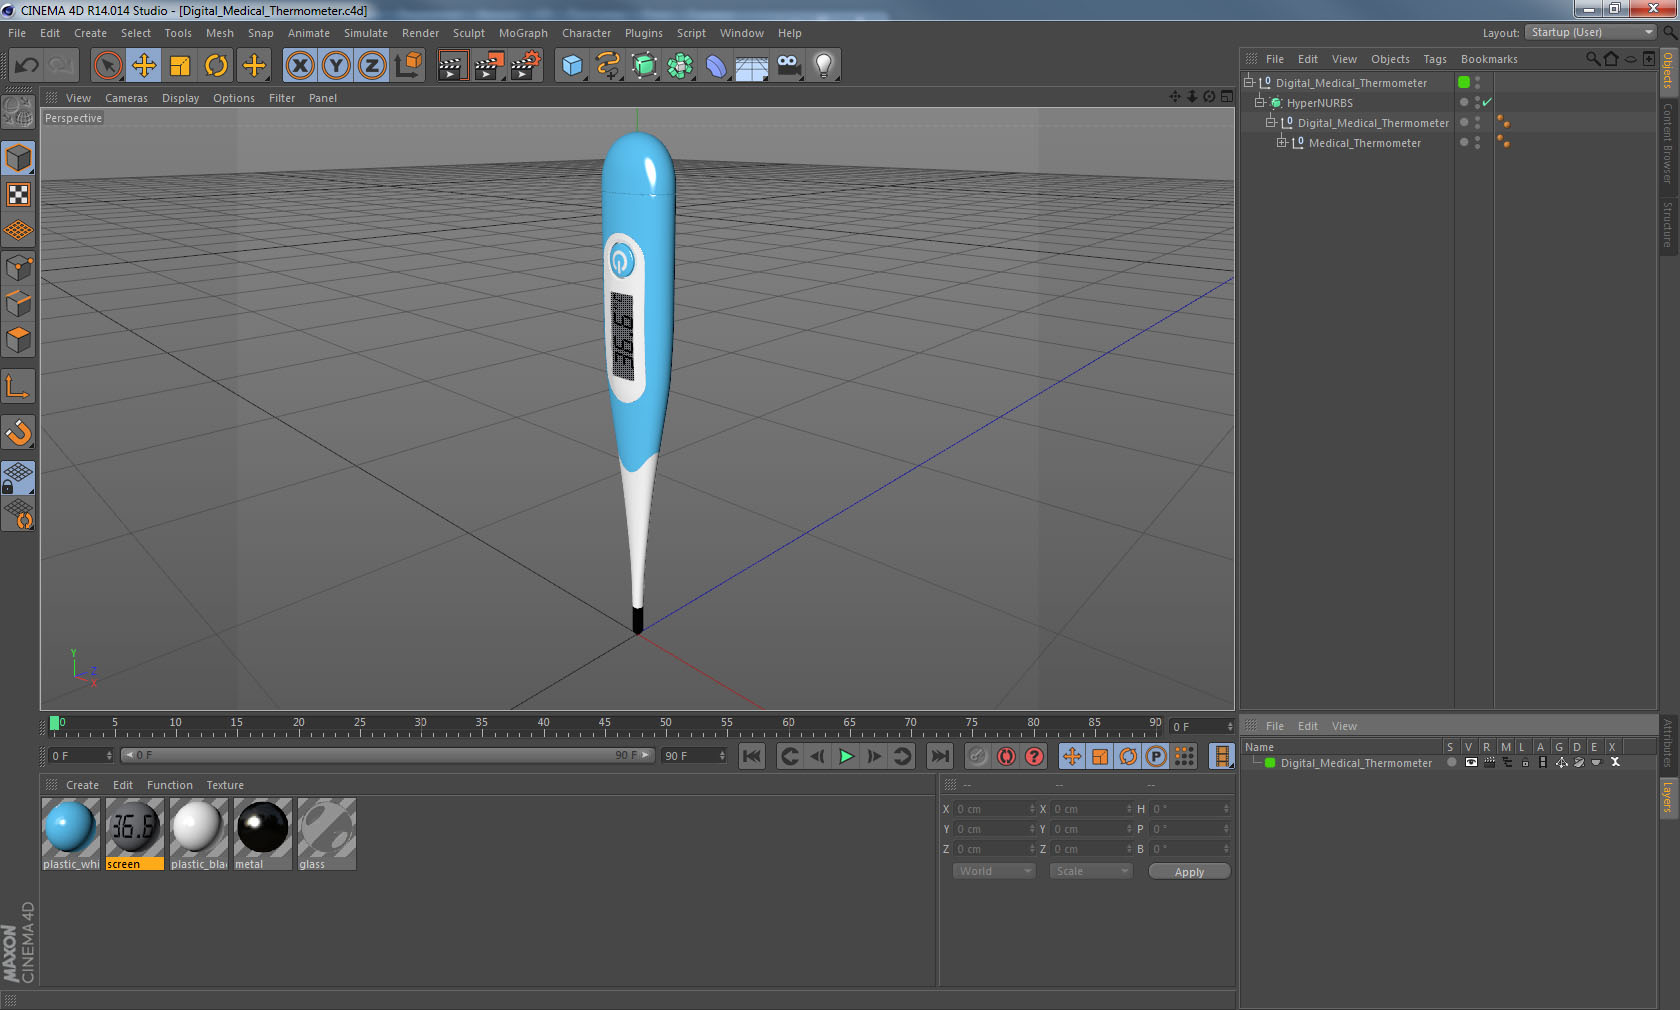Open the Array modeling objects icon
The width and height of the screenshot is (1680, 1010).
[x=680, y=66]
